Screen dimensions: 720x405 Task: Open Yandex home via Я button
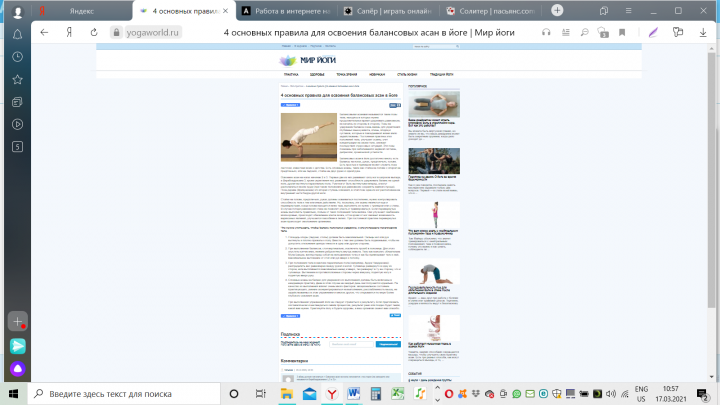pos(69,33)
